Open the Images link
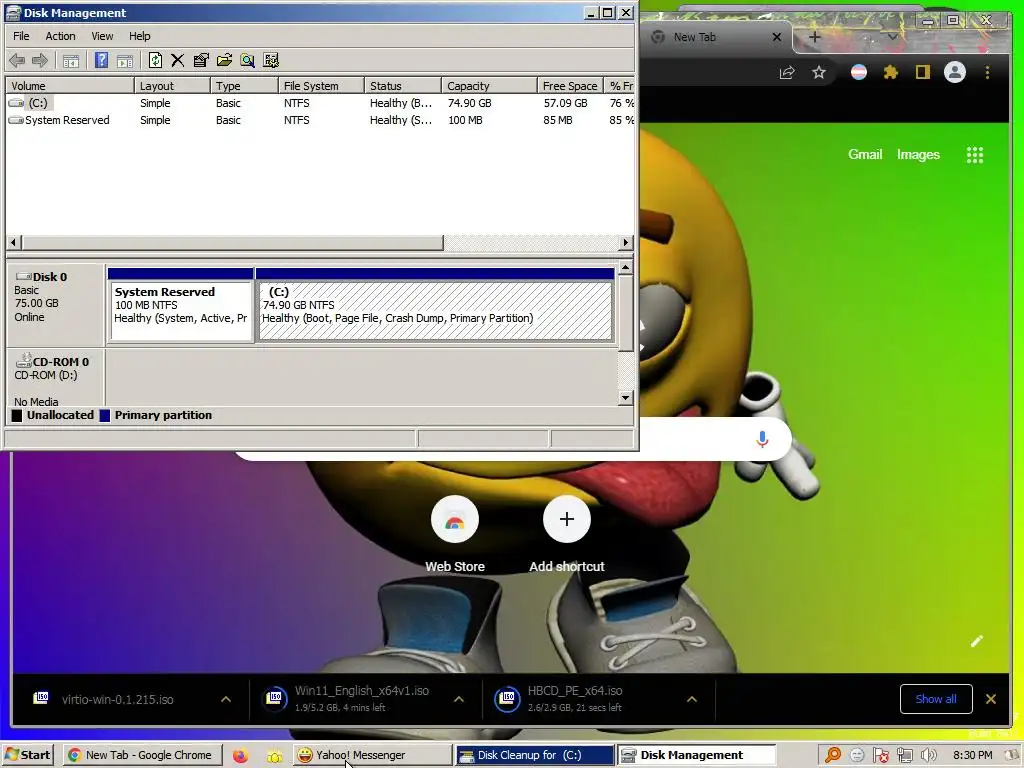Image resolution: width=1024 pixels, height=768 pixels. click(x=918, y=155)
